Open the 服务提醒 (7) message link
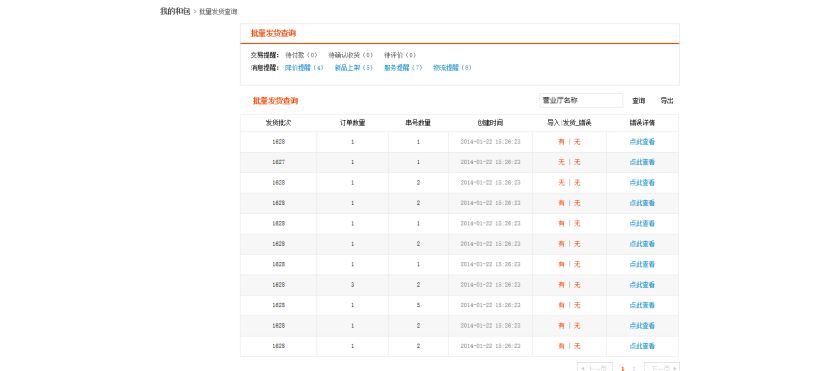This screenshot has width=840, height=371. (x=403, y=68)
